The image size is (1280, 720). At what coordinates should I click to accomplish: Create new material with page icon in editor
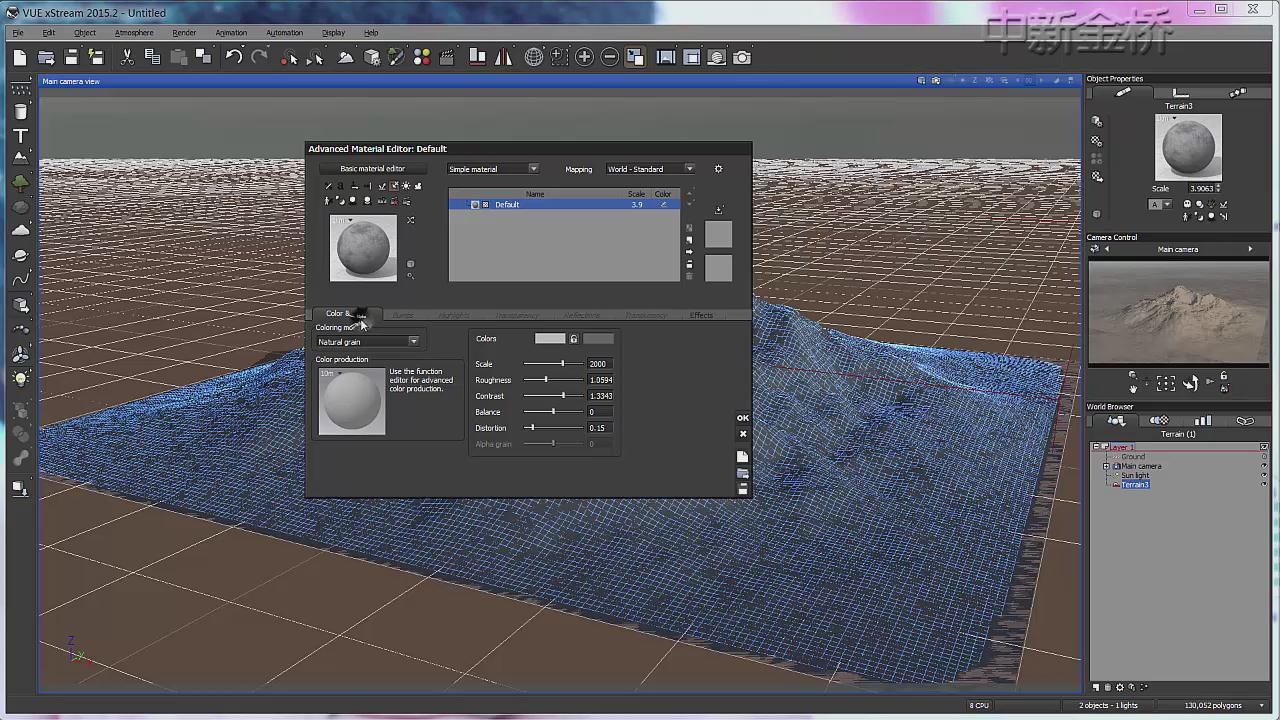click(x=743, y=456)
